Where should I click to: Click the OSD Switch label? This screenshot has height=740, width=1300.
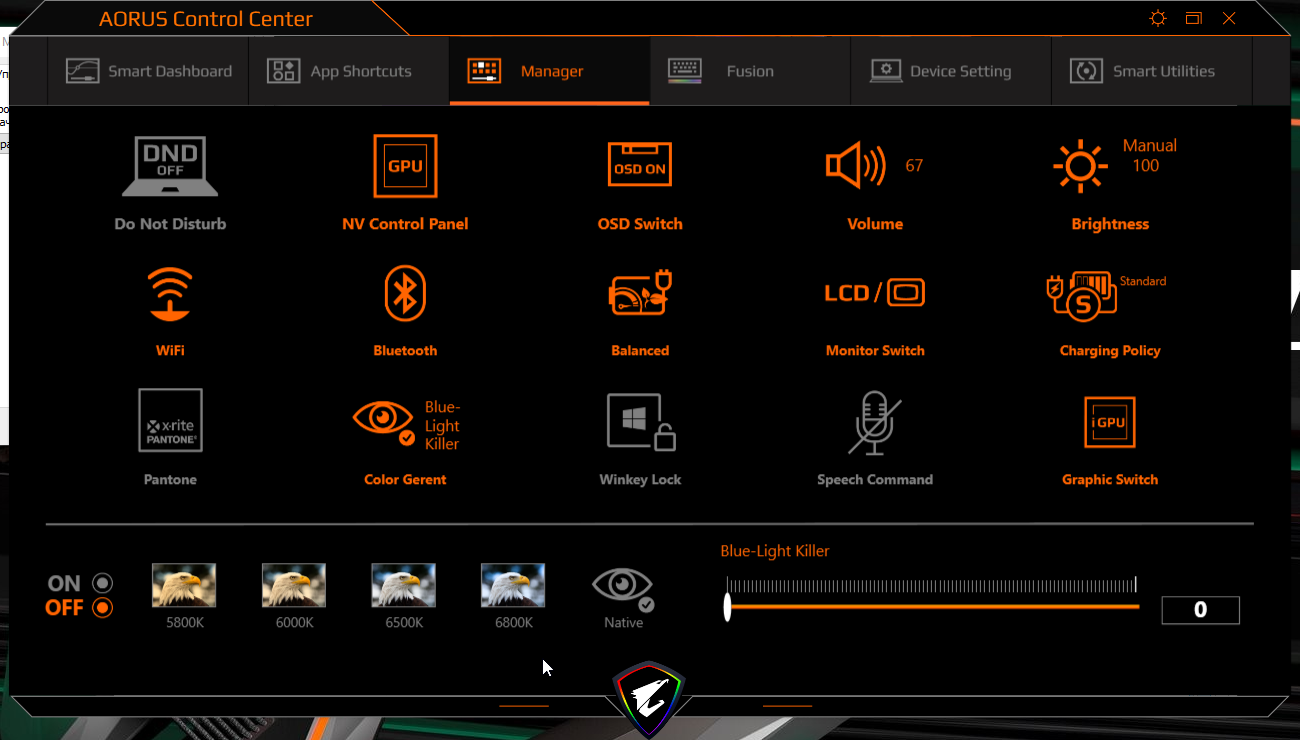(640, 224)
